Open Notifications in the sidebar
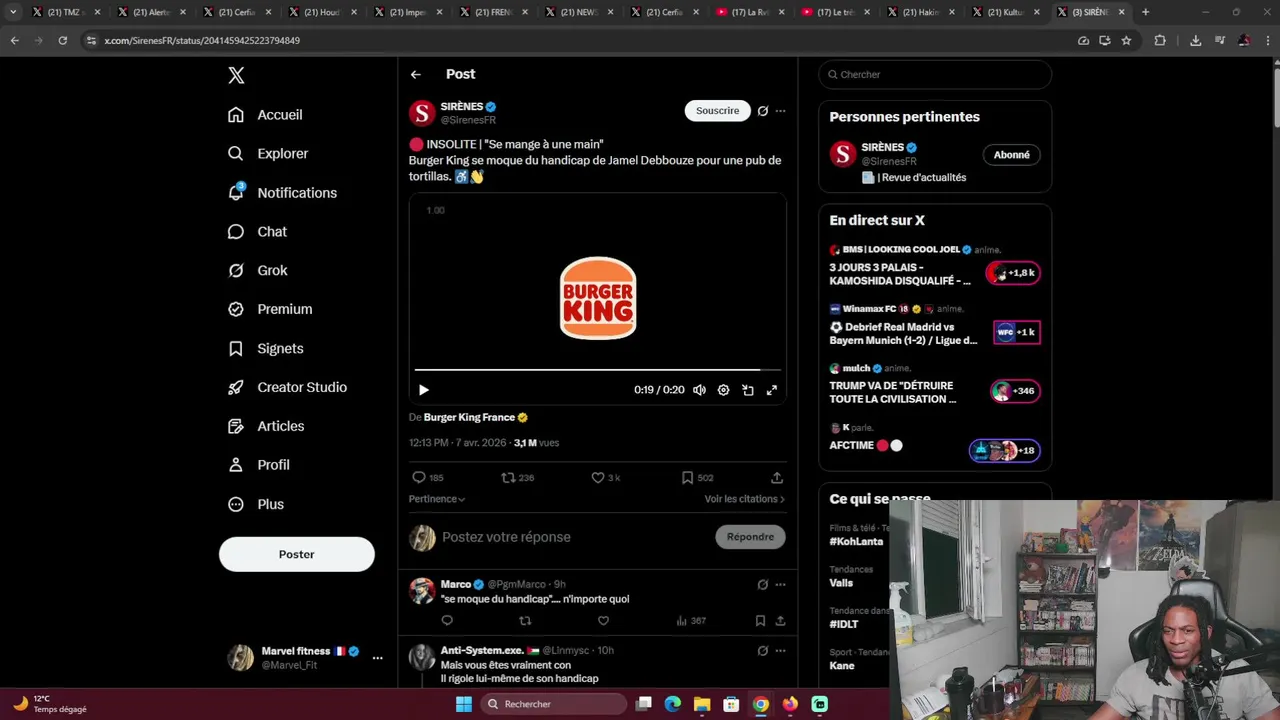This screenshot has height=720, width=1280. (282, 193)
